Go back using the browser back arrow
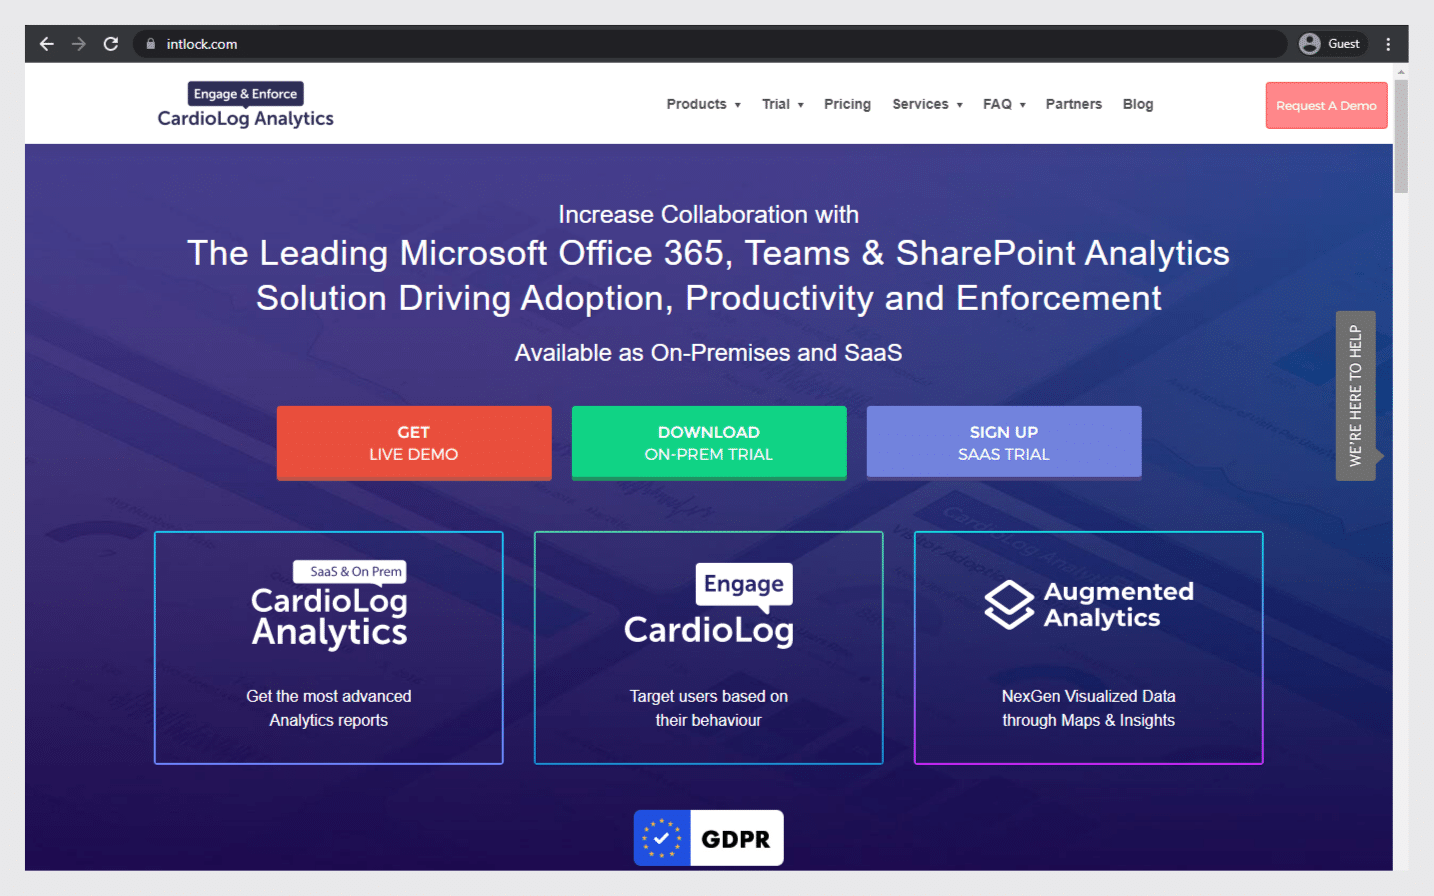Viewport: 1434px width, 896px height. click(x=46, y=44)
